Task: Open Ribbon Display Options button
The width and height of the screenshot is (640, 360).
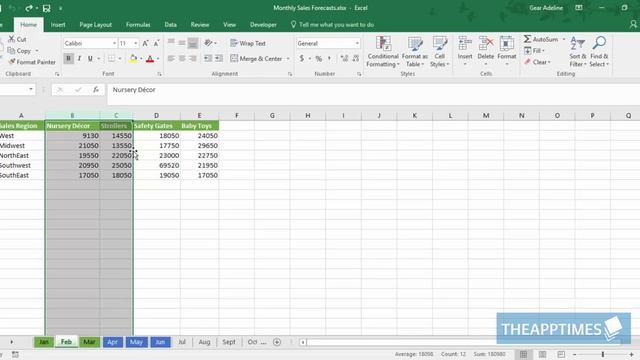Action: (x=579, y=8)
